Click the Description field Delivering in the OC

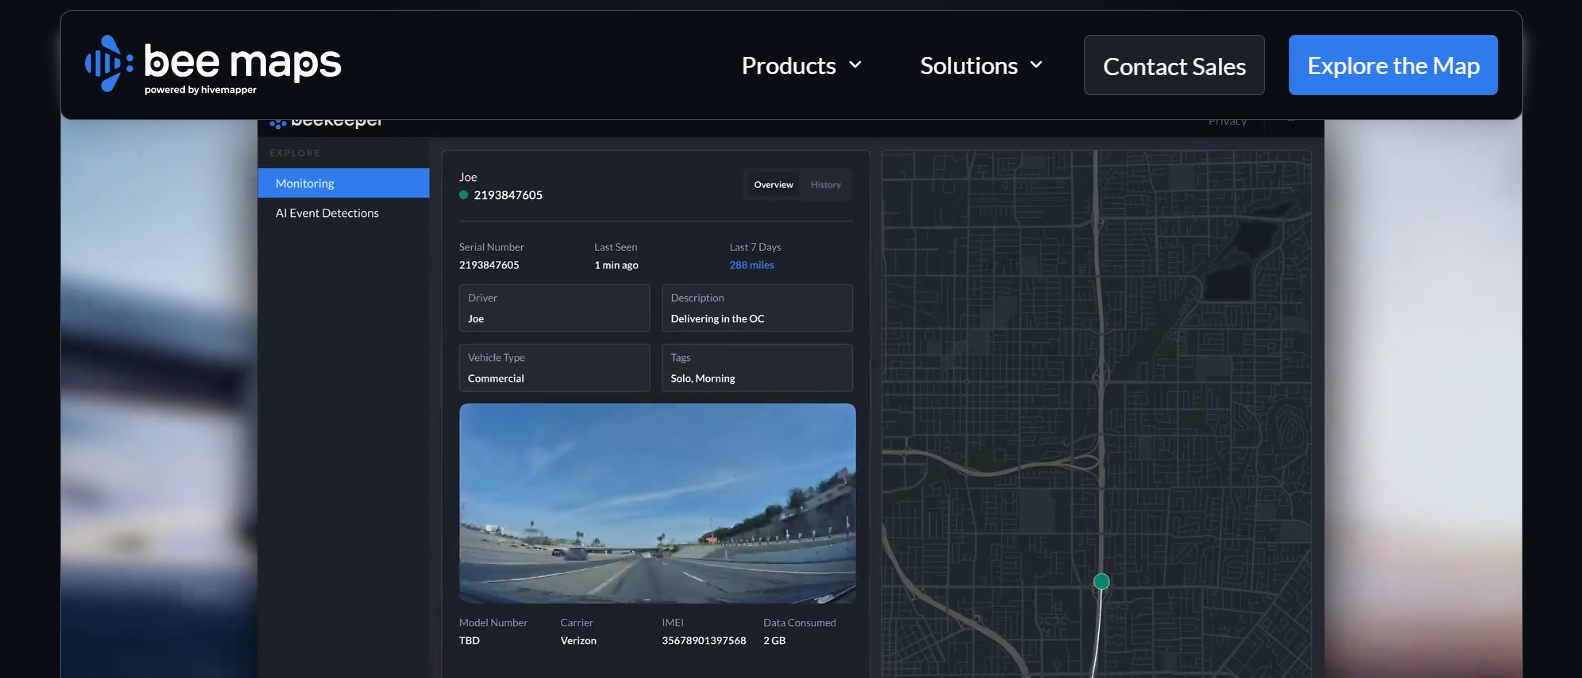coord(757,308)
